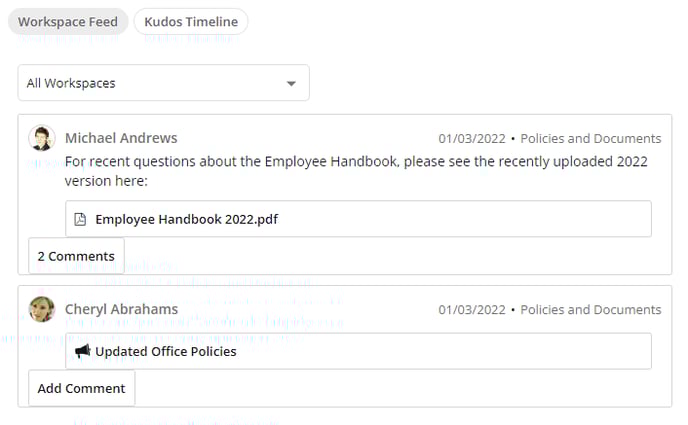
Task: Open the All Workspaces dropdown
Action: [x=164, y=83]
